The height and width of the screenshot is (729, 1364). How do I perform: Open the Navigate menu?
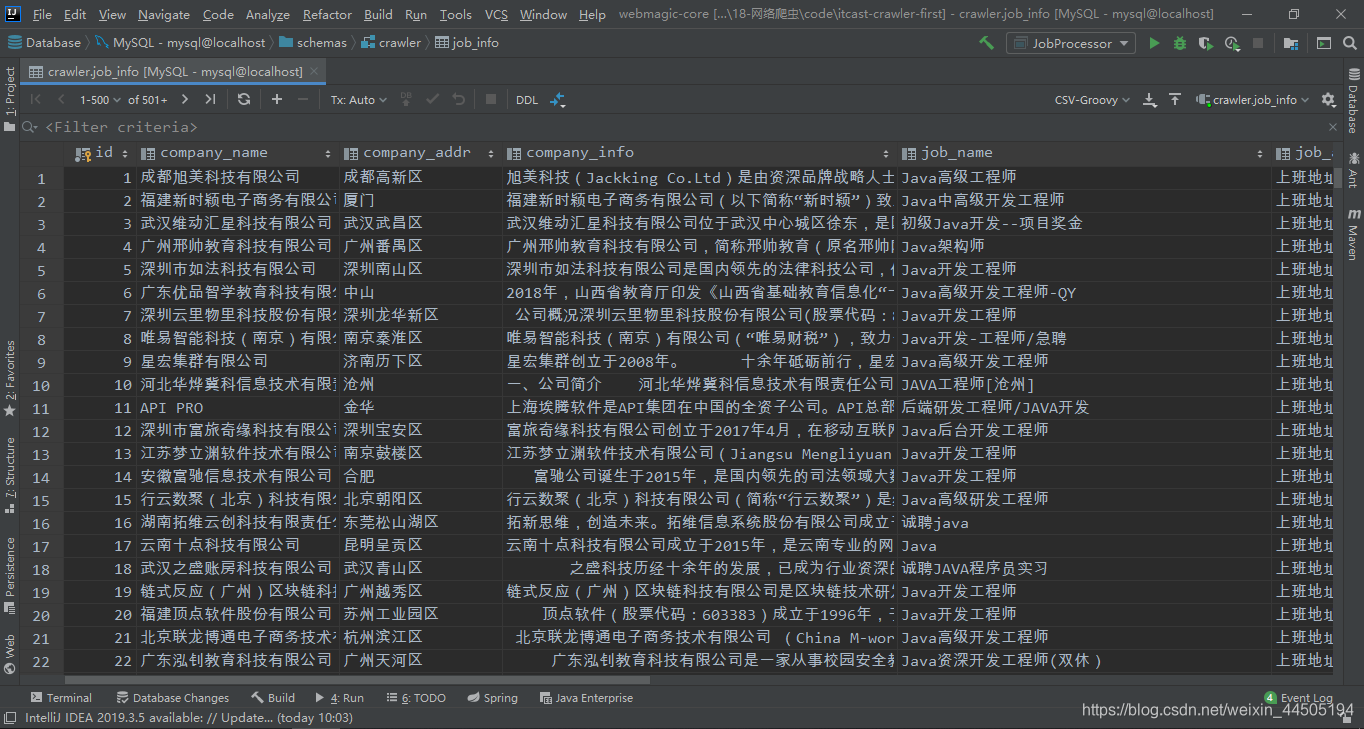pyautogui.click(x=164, y=14)
